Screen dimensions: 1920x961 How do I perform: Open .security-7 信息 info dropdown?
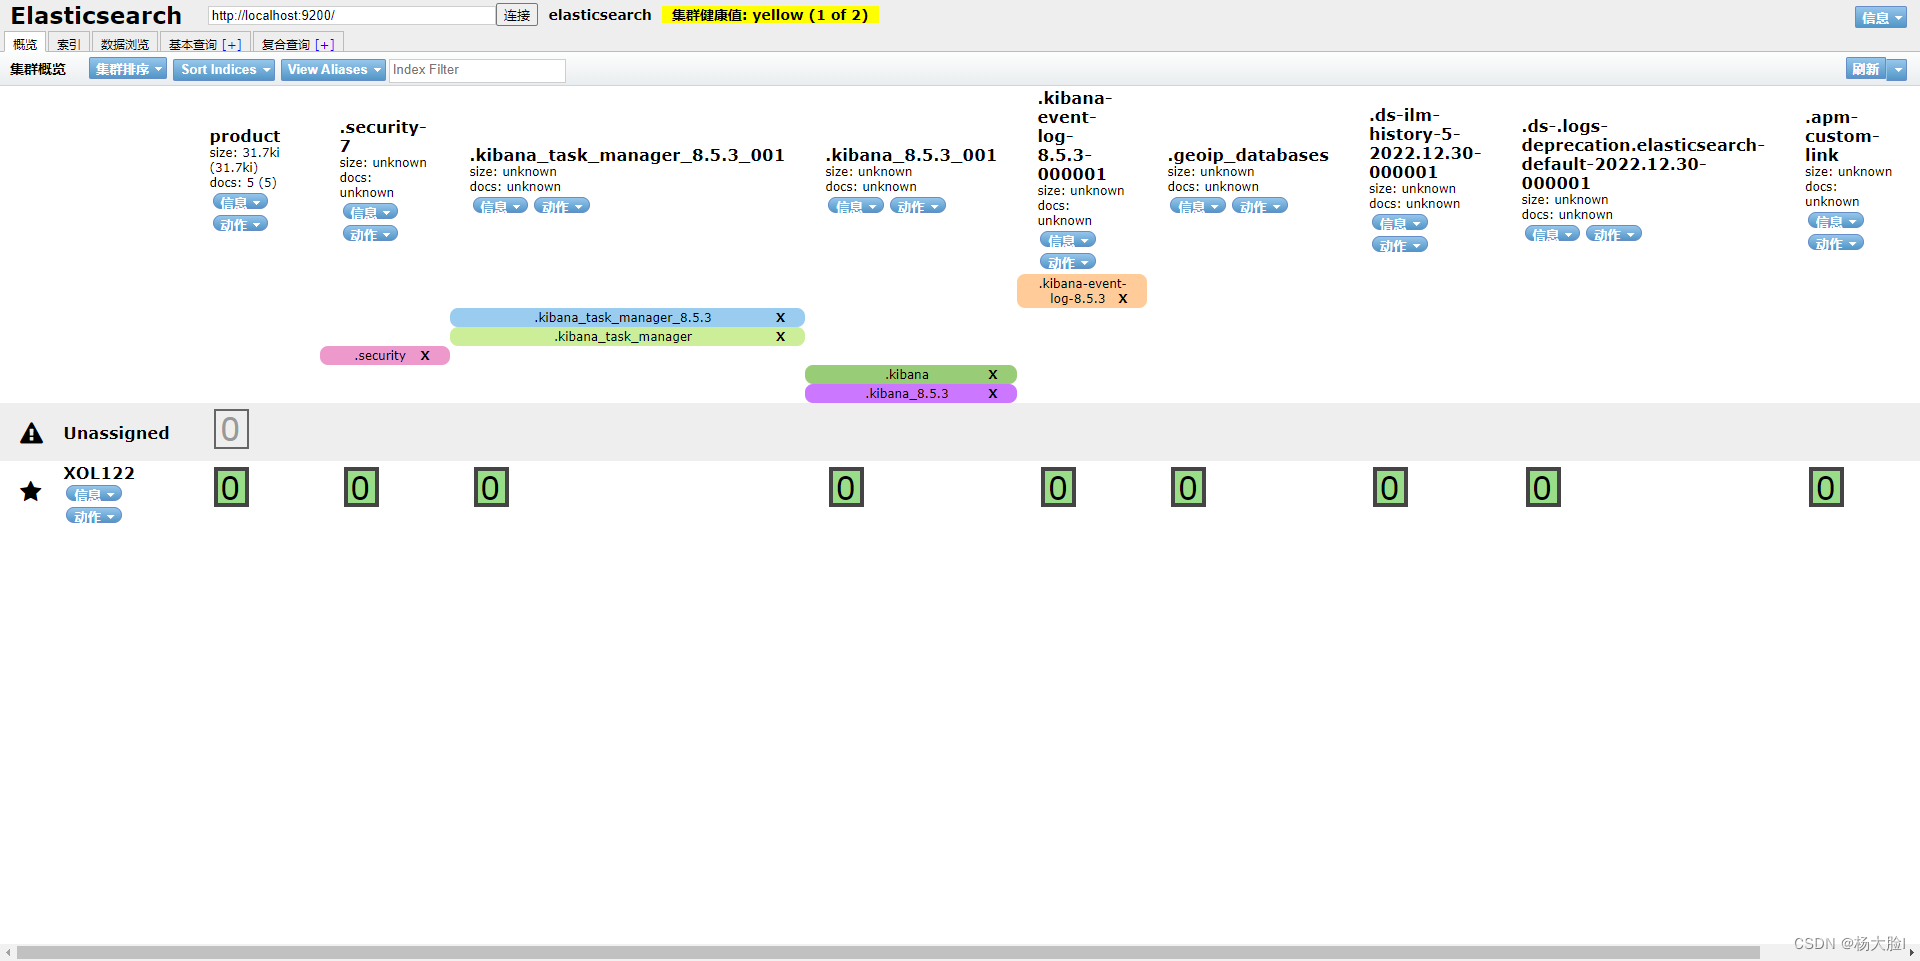tap(370, 212)
